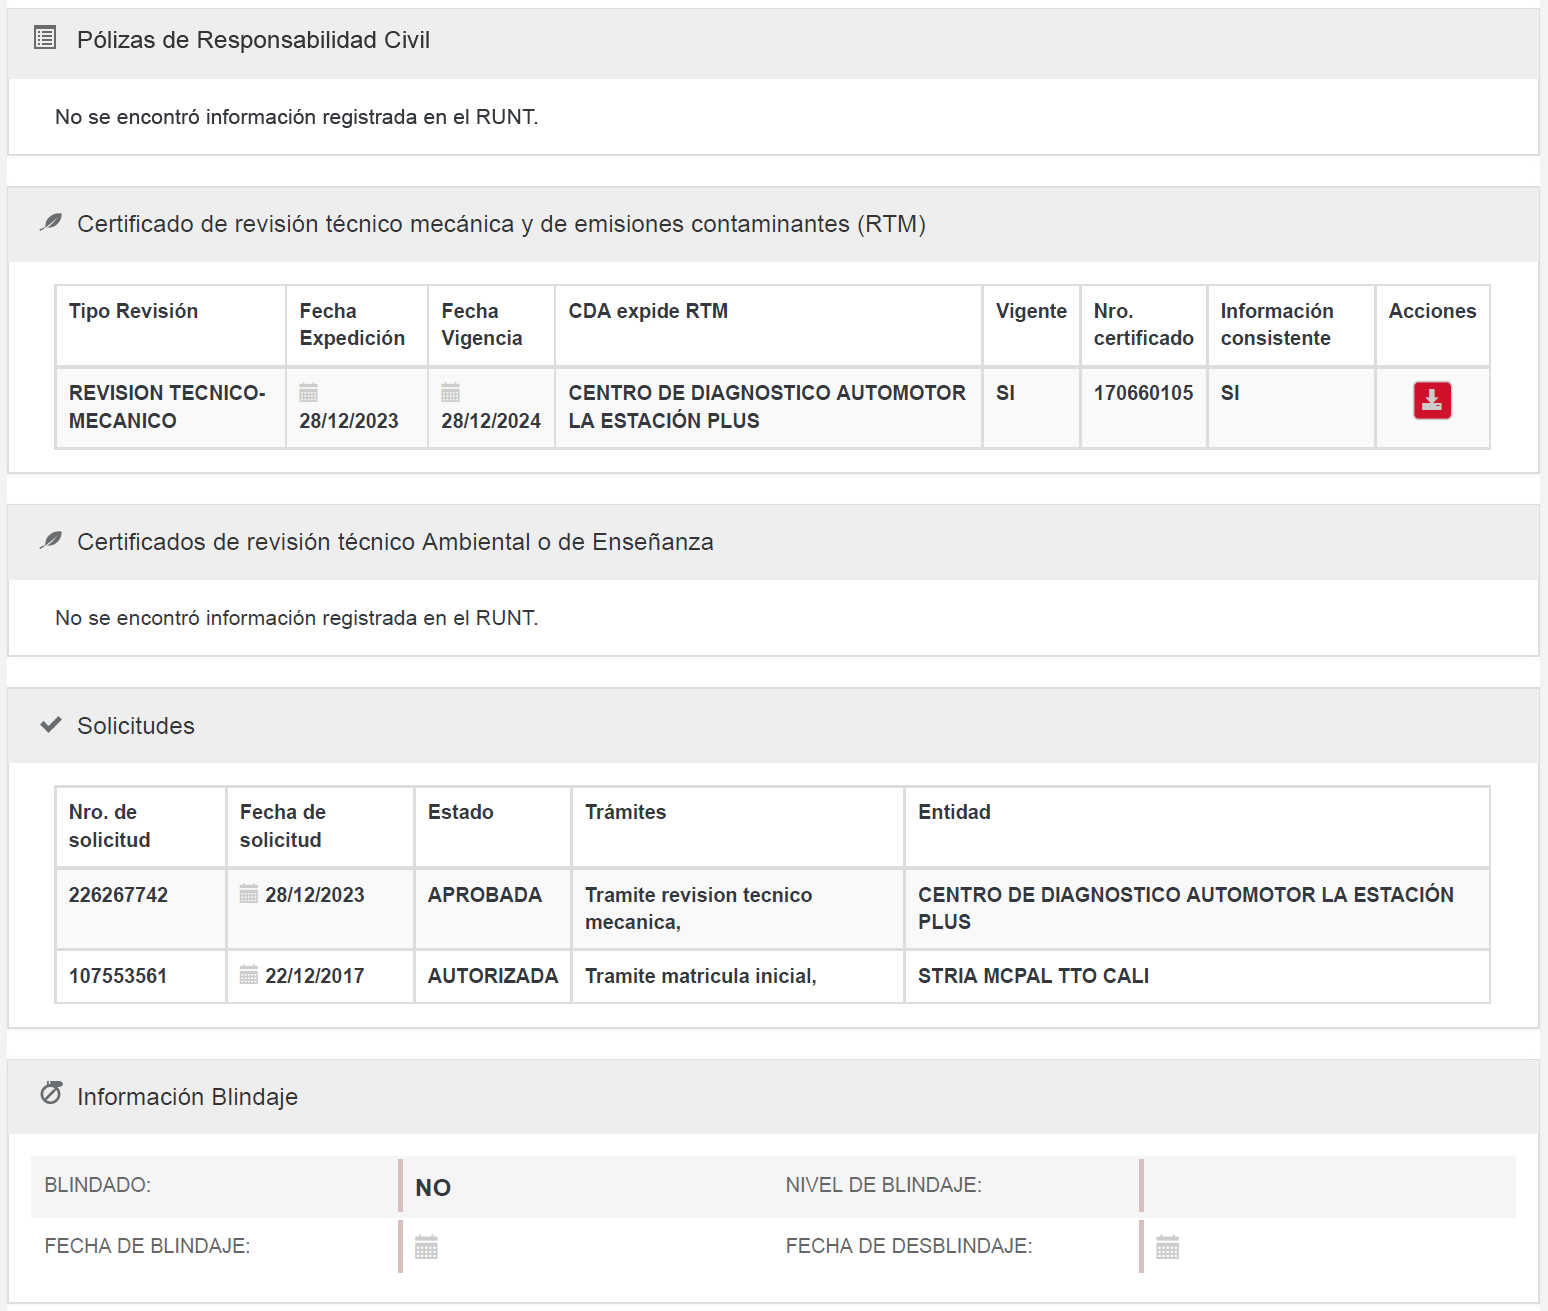Select the Vigente column header
Screen dimensions: 1548x1311
1032,326
